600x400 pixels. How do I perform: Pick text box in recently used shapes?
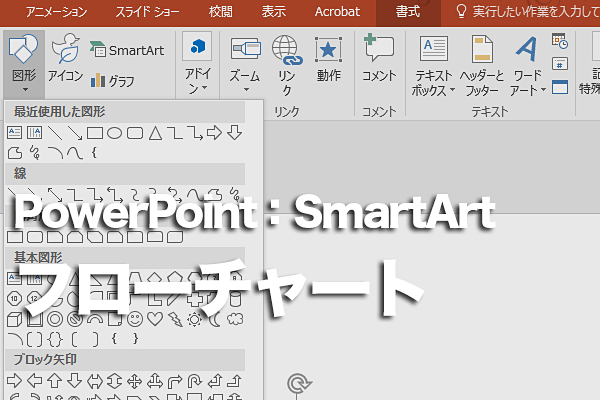(15, 133)
